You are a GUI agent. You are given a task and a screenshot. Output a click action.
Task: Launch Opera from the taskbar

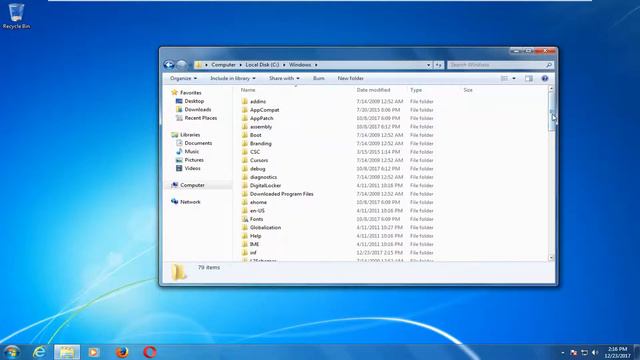click(149, 352)
